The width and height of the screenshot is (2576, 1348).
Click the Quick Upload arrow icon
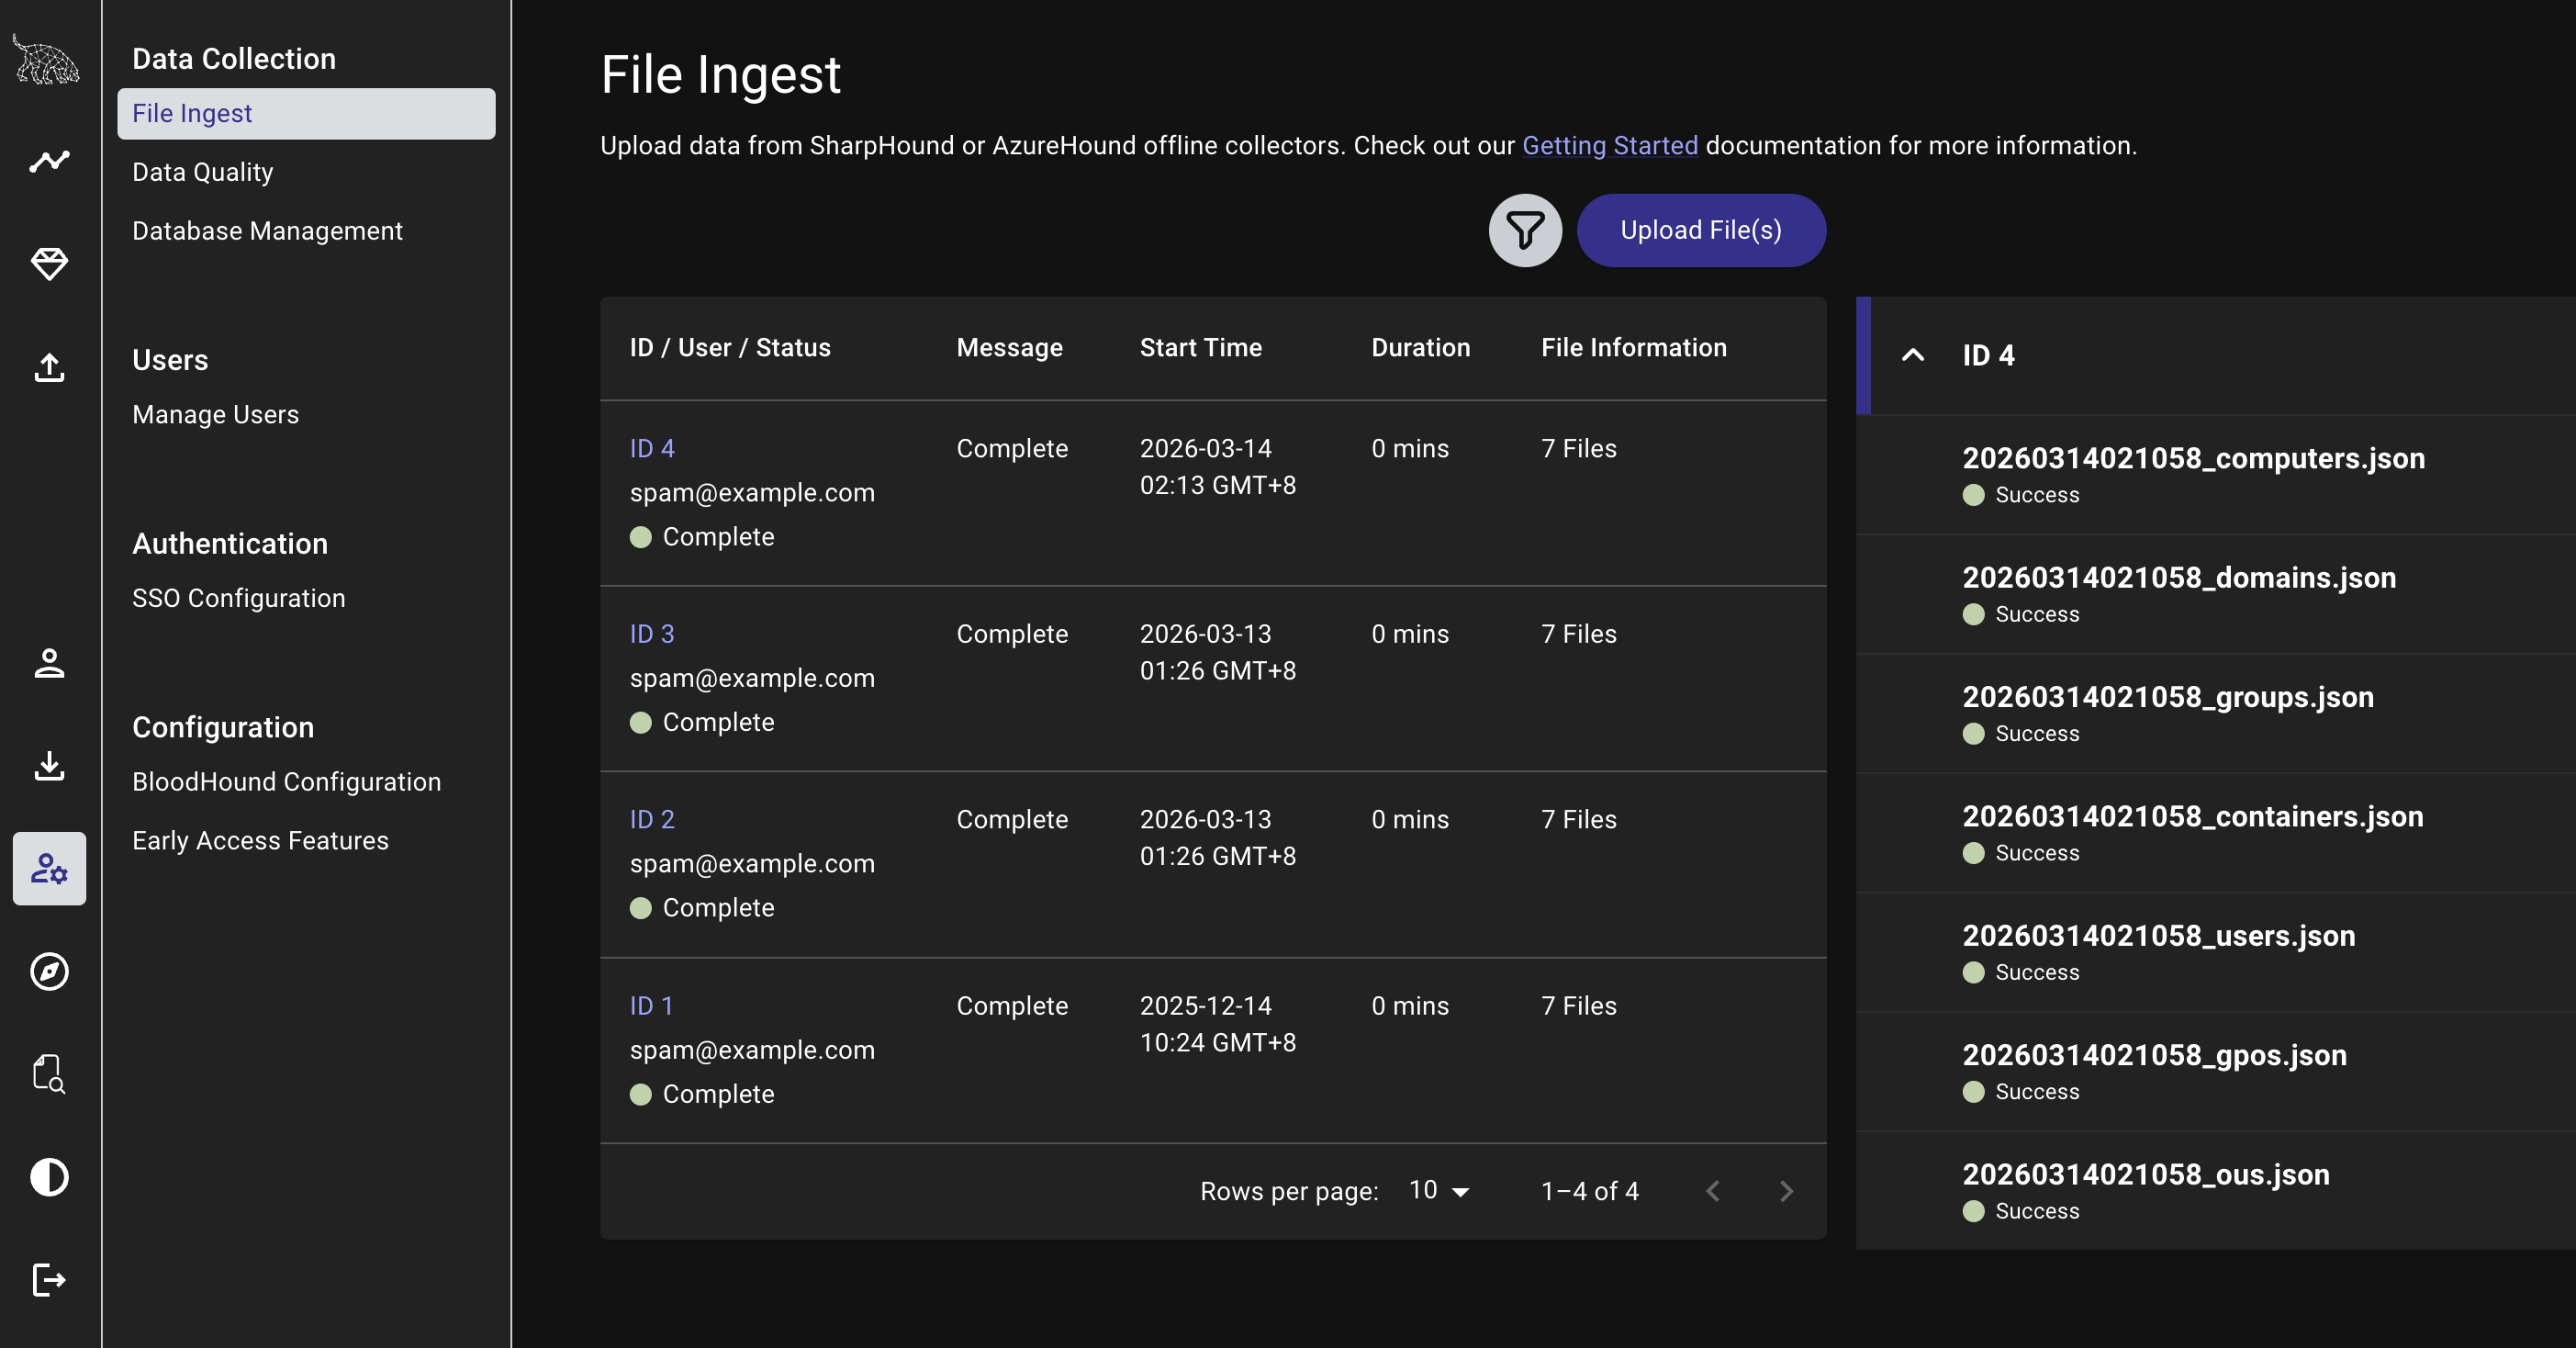point(49,367)
